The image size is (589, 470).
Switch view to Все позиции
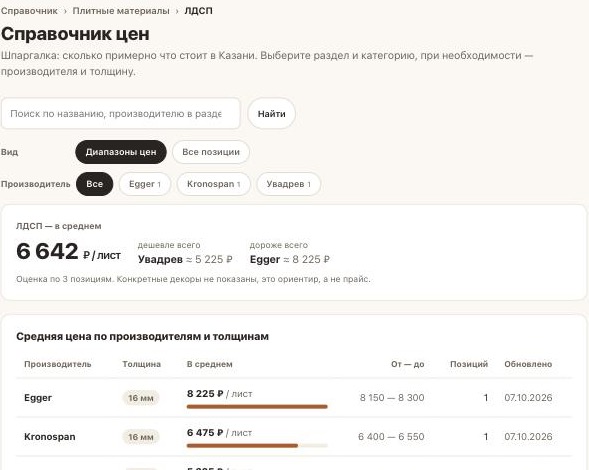pos(211,152)
